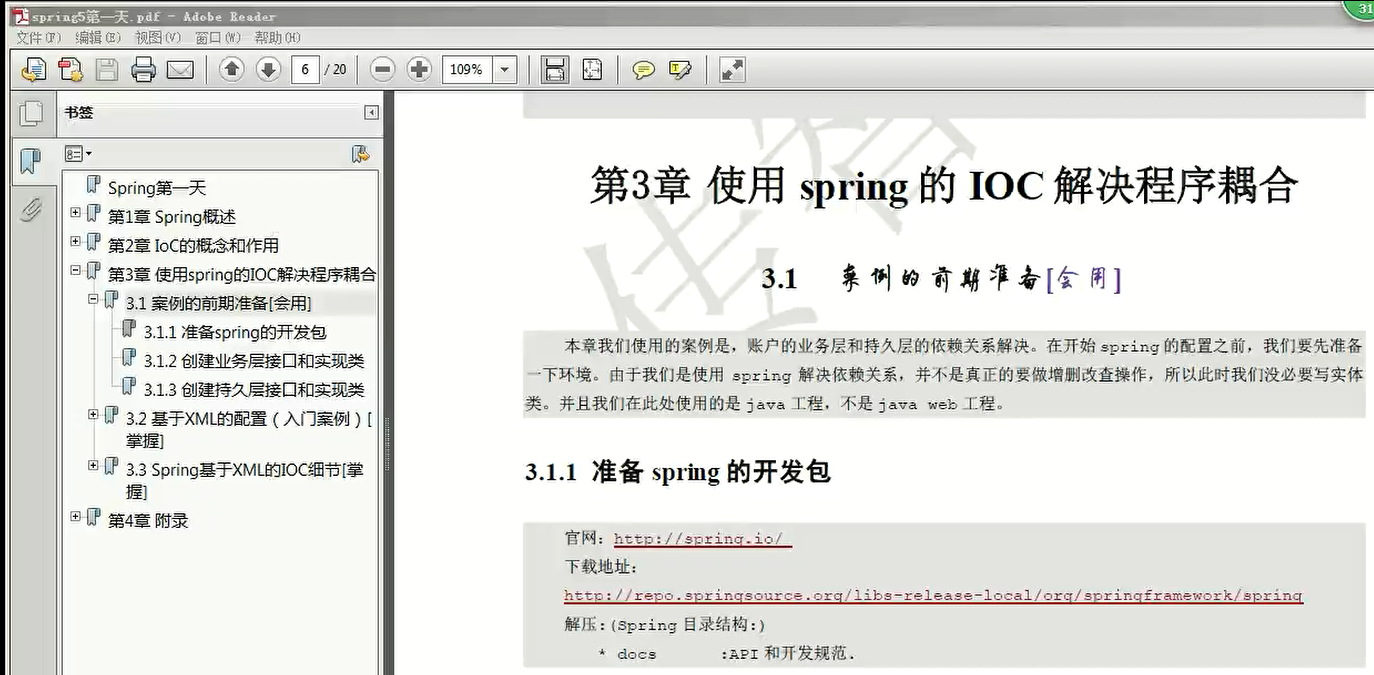Add a sticky note comment
This screenshot has width=1374, height=675.
point(644,69)
